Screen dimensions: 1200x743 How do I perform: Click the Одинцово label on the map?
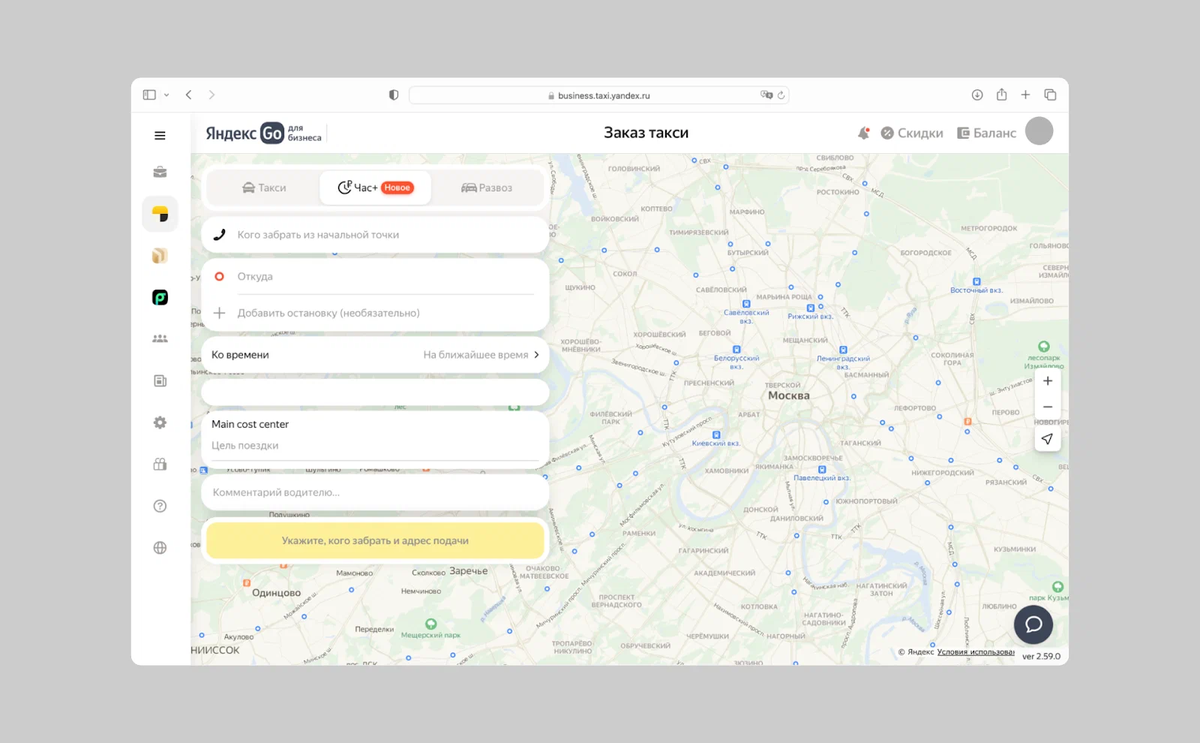coord(277,593)
